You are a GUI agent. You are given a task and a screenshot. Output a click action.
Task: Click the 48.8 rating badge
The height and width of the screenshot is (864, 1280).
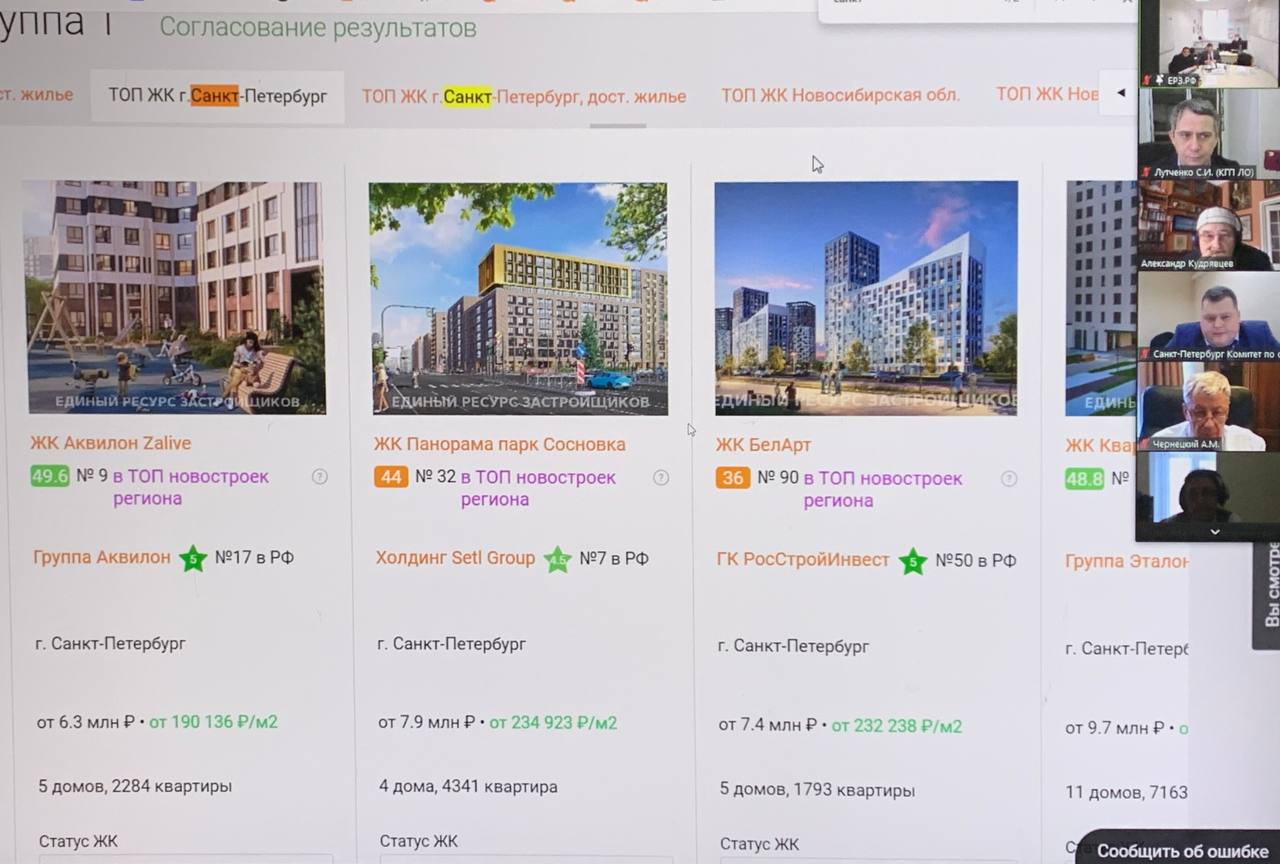1085,479
